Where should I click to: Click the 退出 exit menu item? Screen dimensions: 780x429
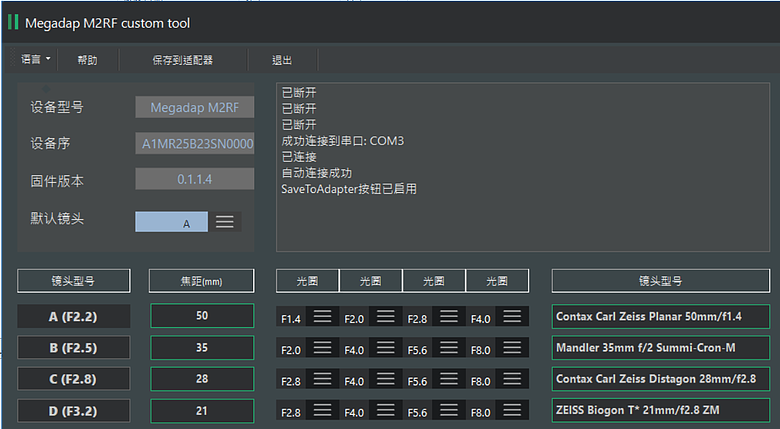point(282,60)
